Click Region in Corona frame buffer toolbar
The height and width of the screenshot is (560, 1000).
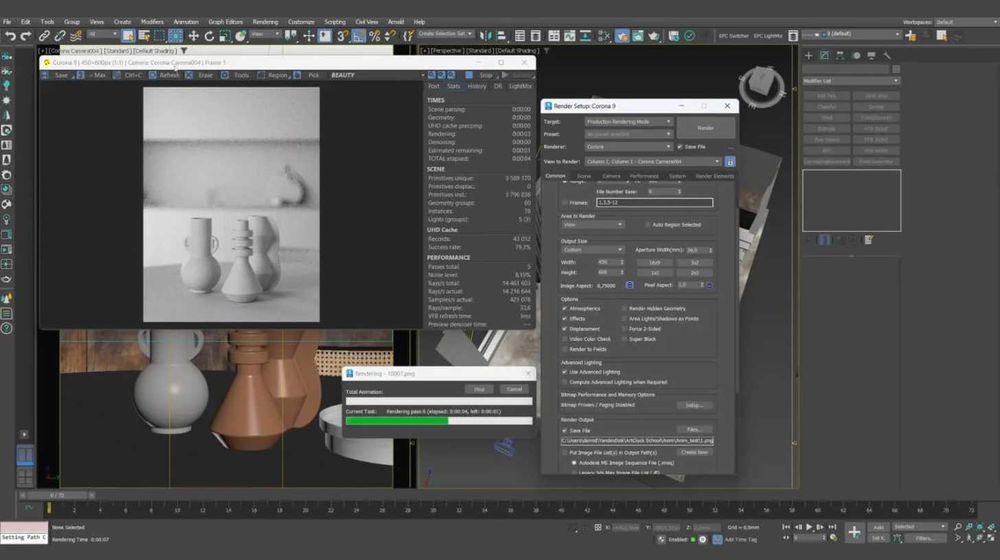point(277,75)
